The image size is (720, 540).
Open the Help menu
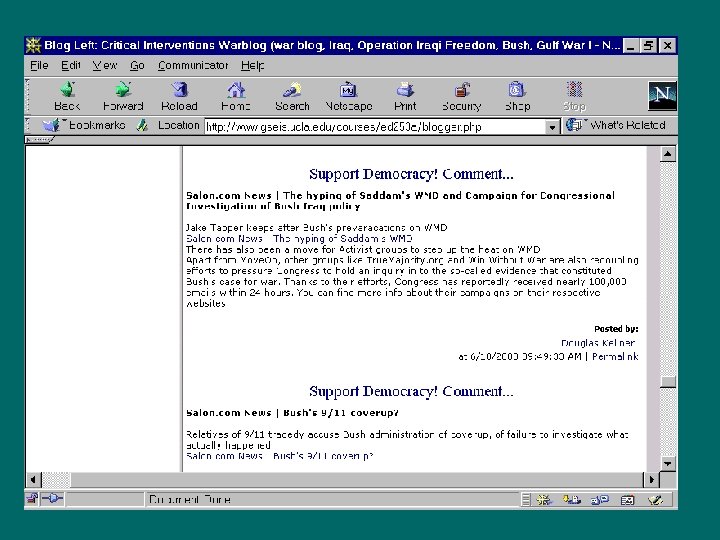(x=253, y=66)
